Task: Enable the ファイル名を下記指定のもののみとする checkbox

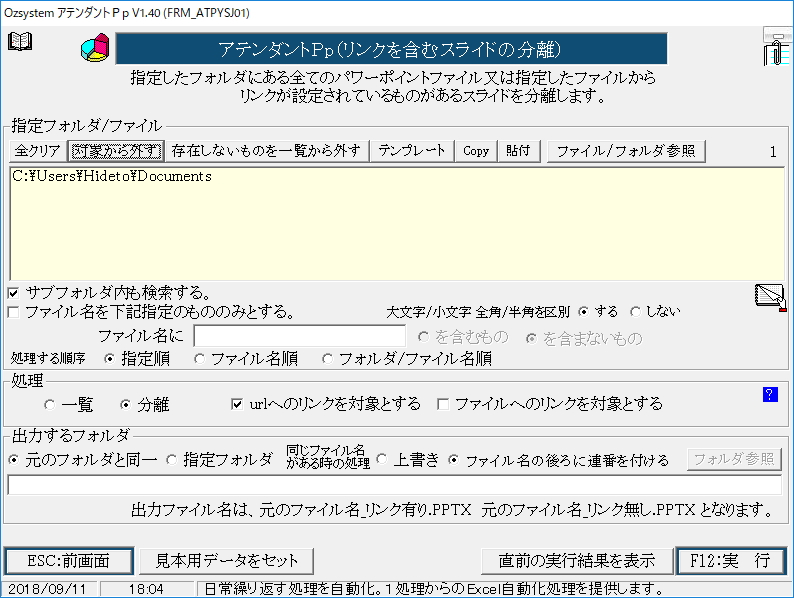Action: pyautogui.click(x=13, y=312)
